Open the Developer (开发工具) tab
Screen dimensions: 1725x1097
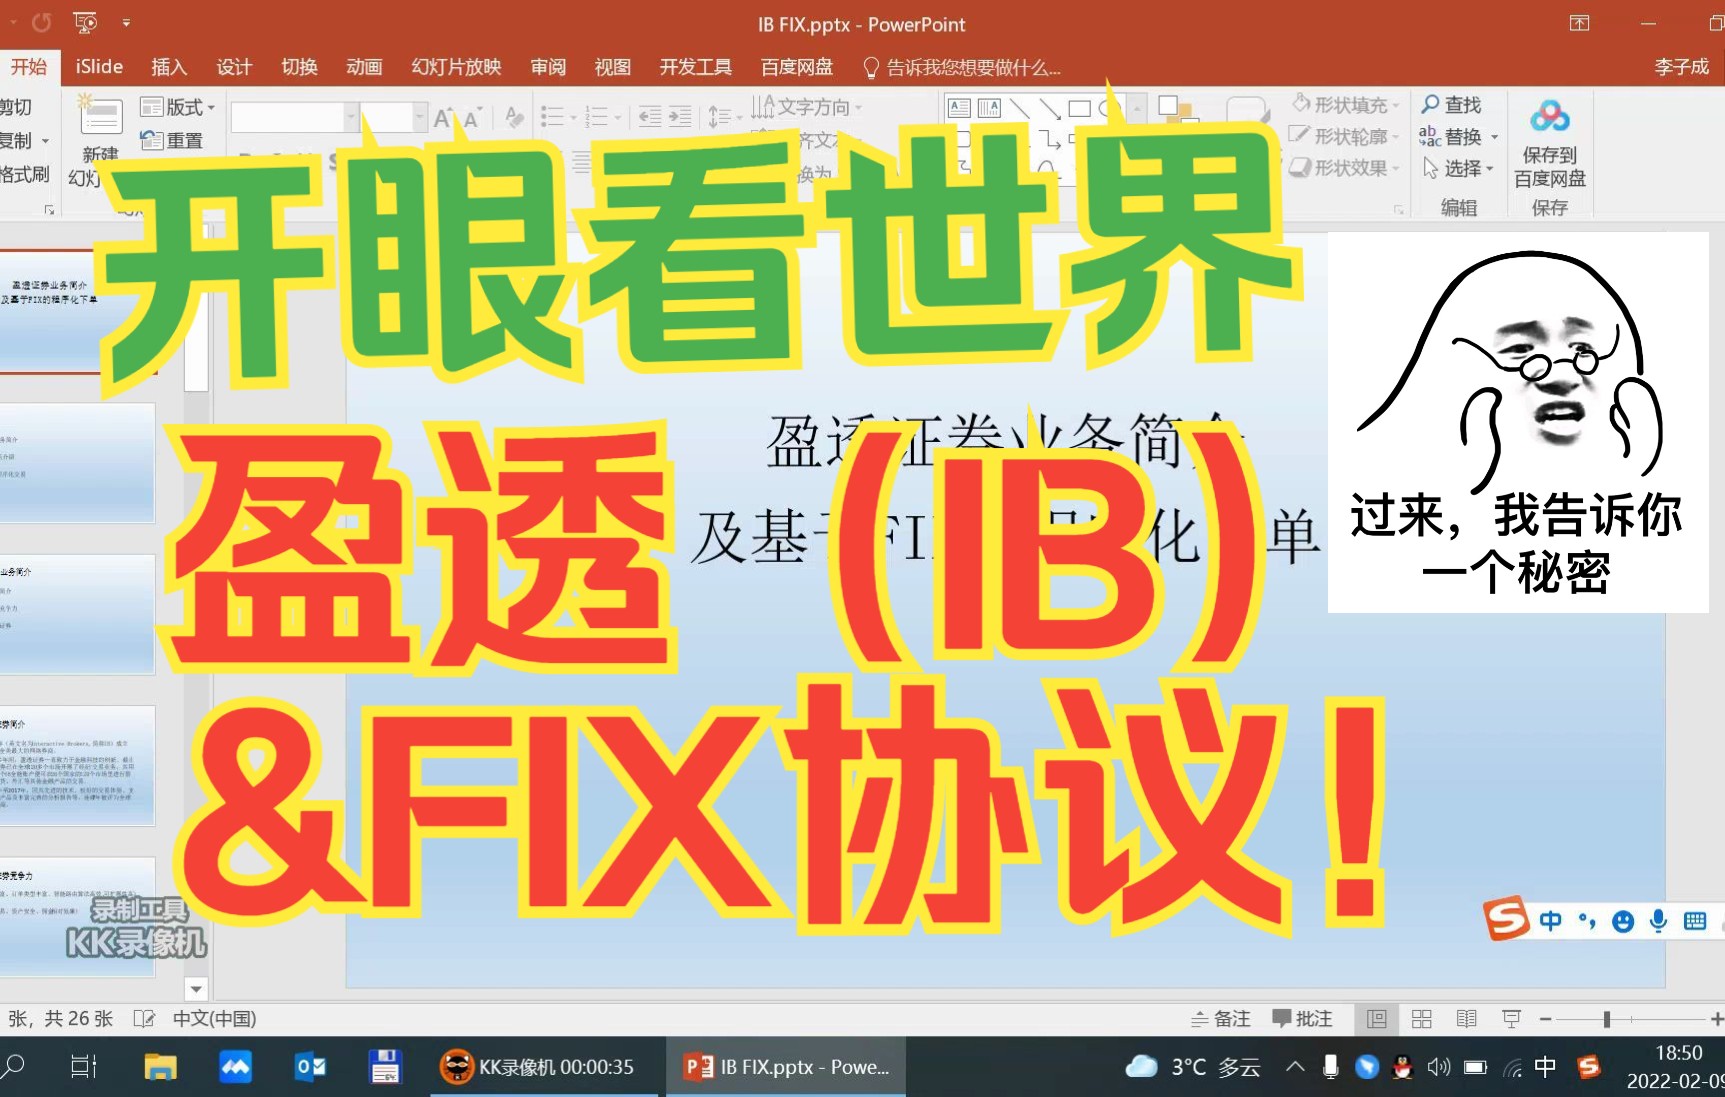[695, 66]
